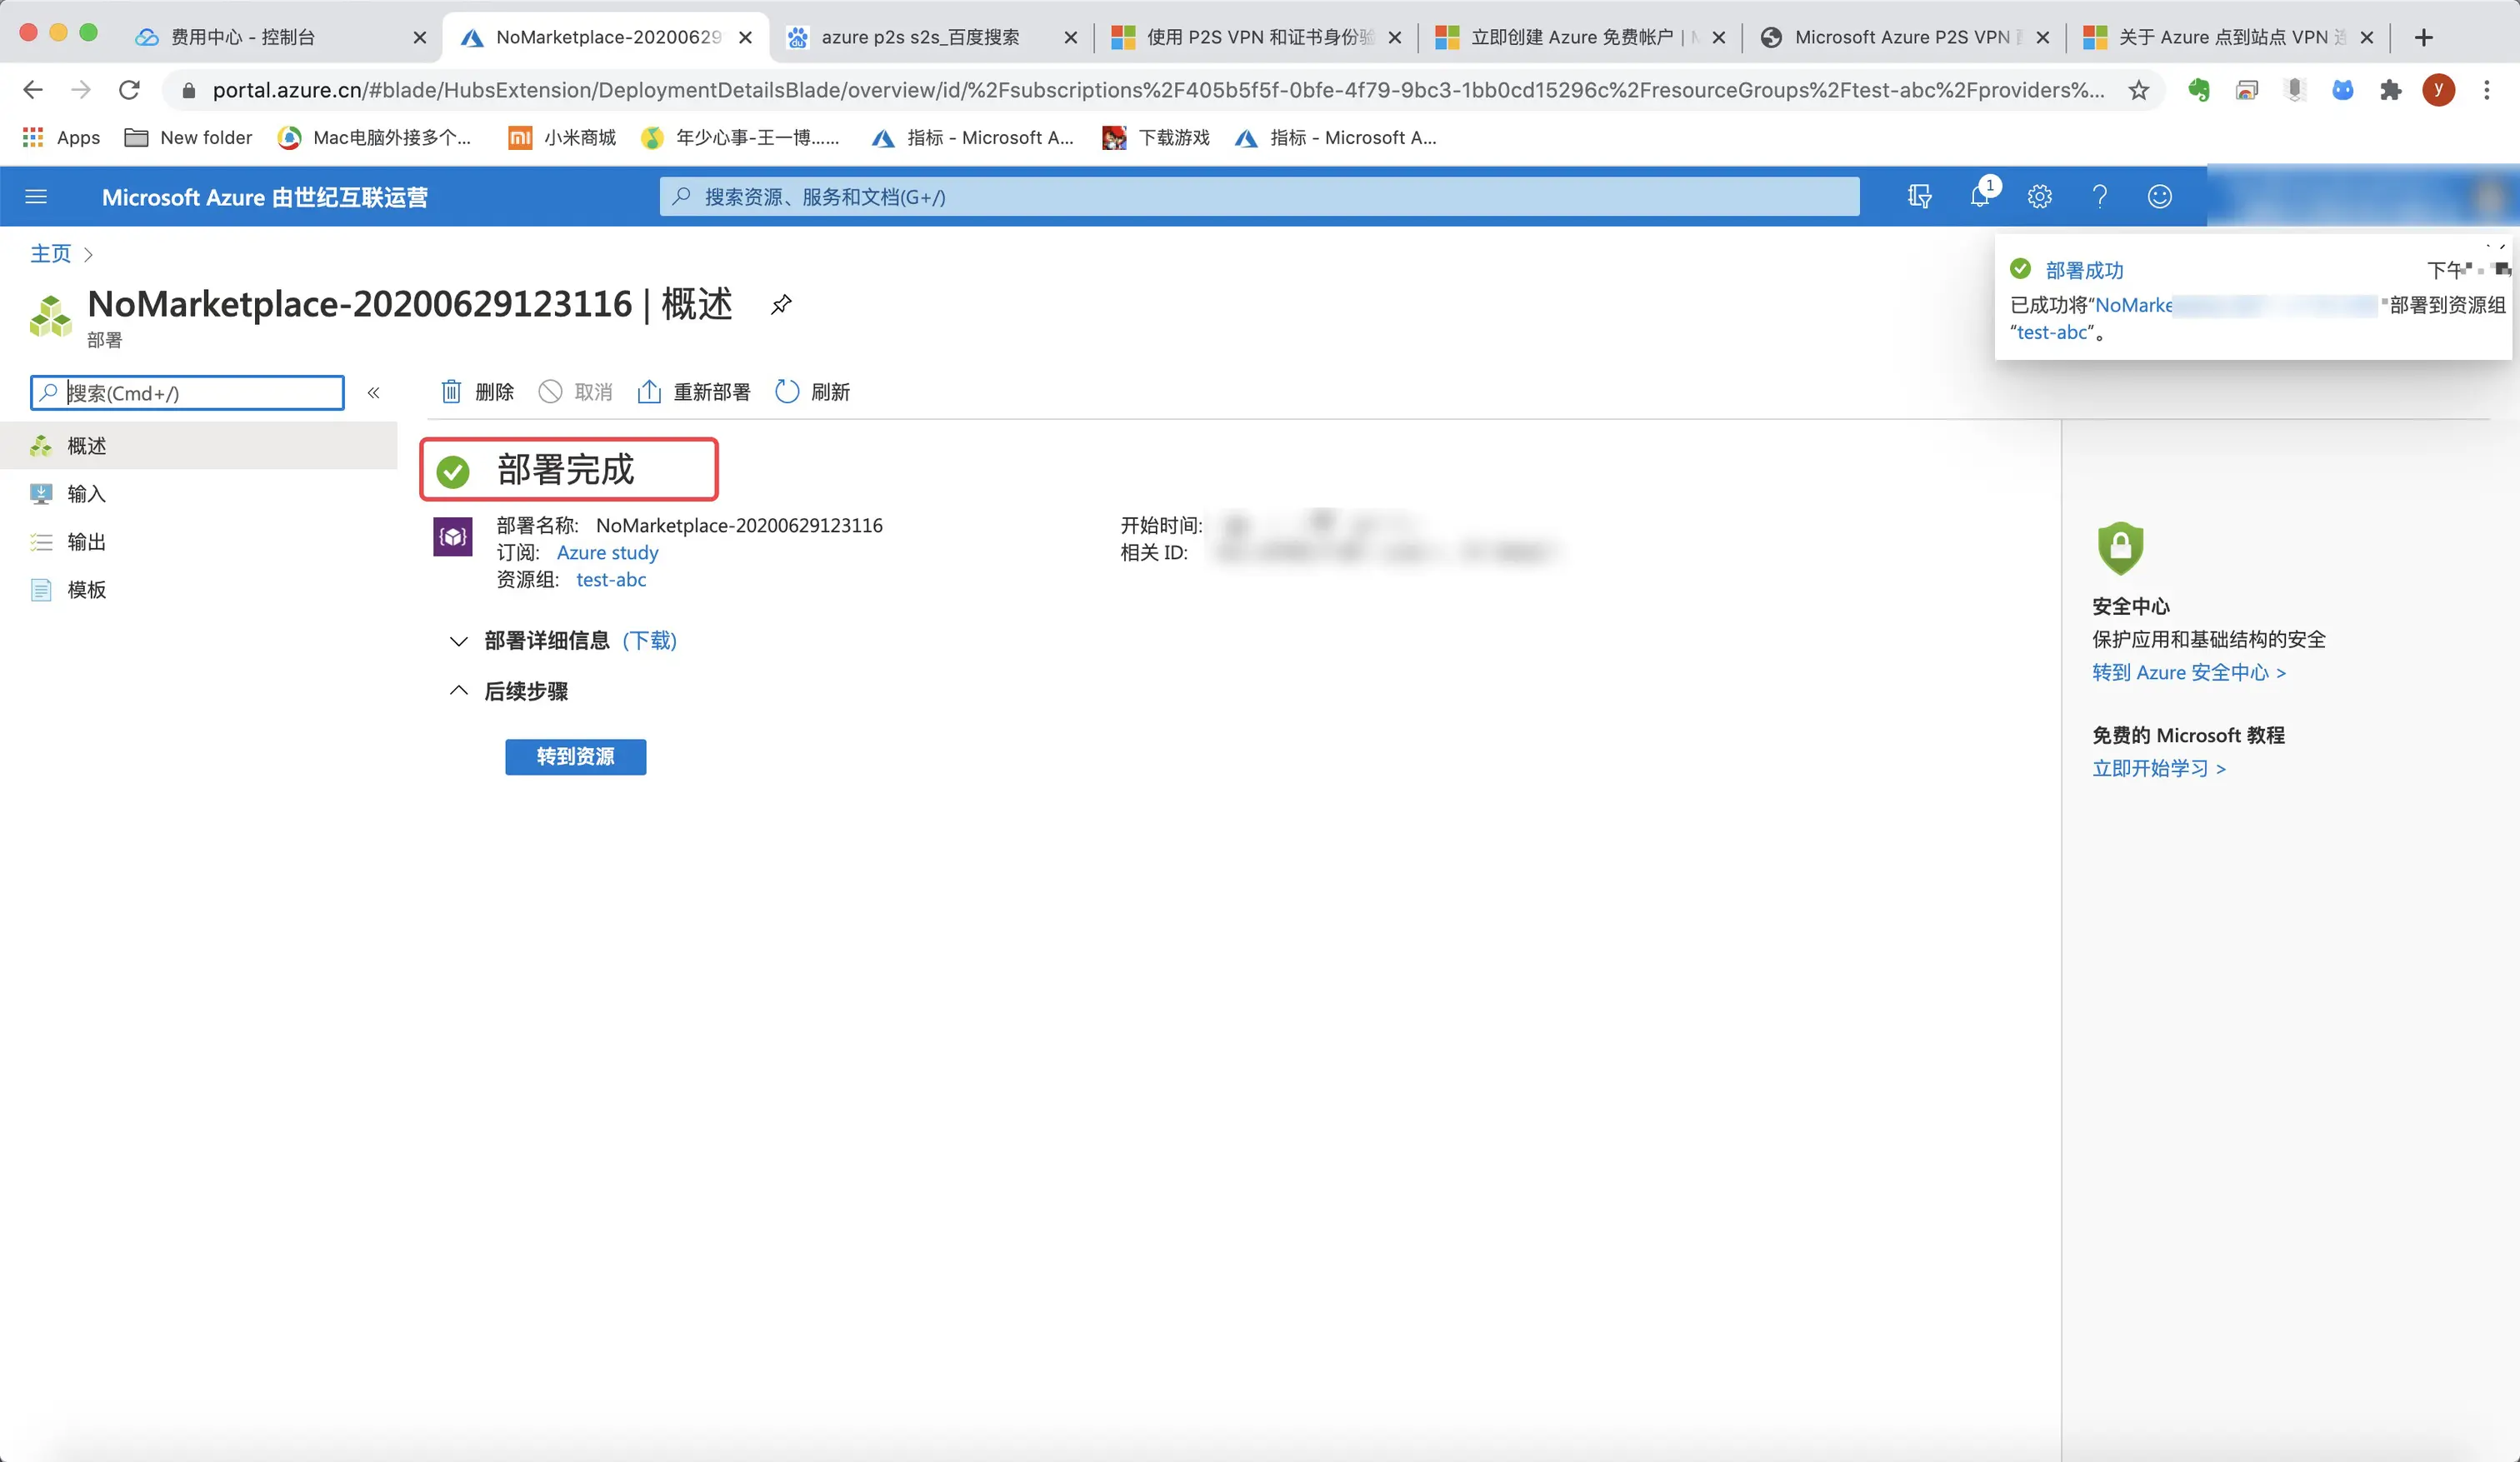This screenshot has width=2520, height=1462.
Task: Refresh the deployment with 刷新
Action: (812, 392)
